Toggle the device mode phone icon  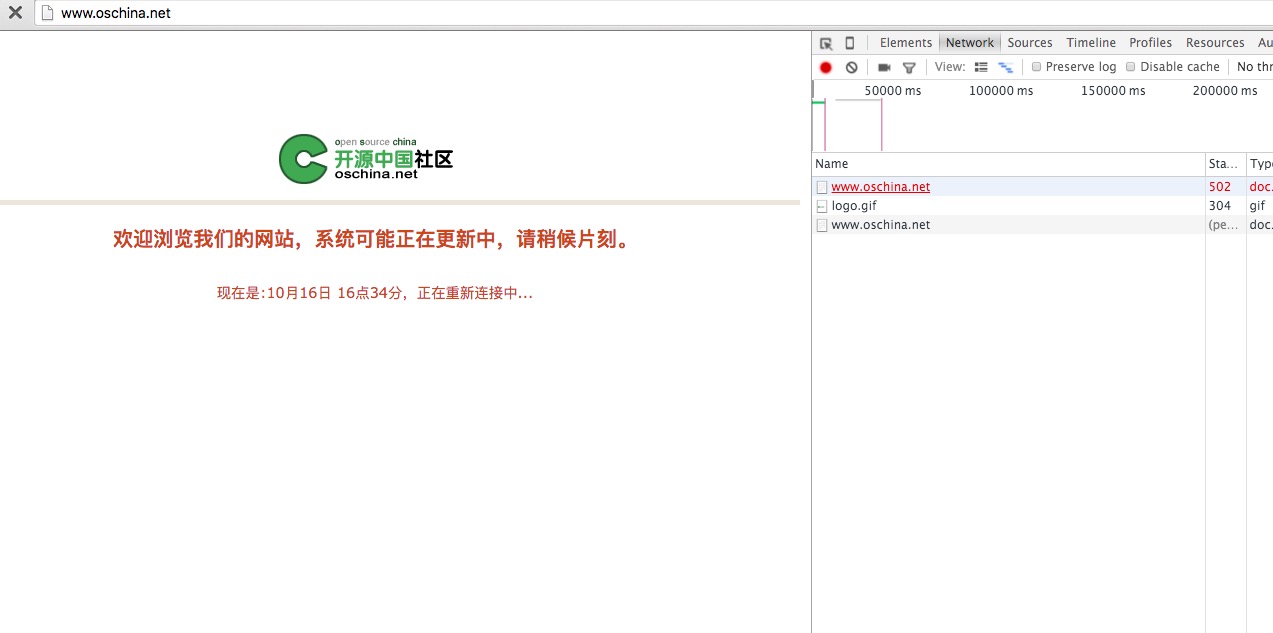850,43
